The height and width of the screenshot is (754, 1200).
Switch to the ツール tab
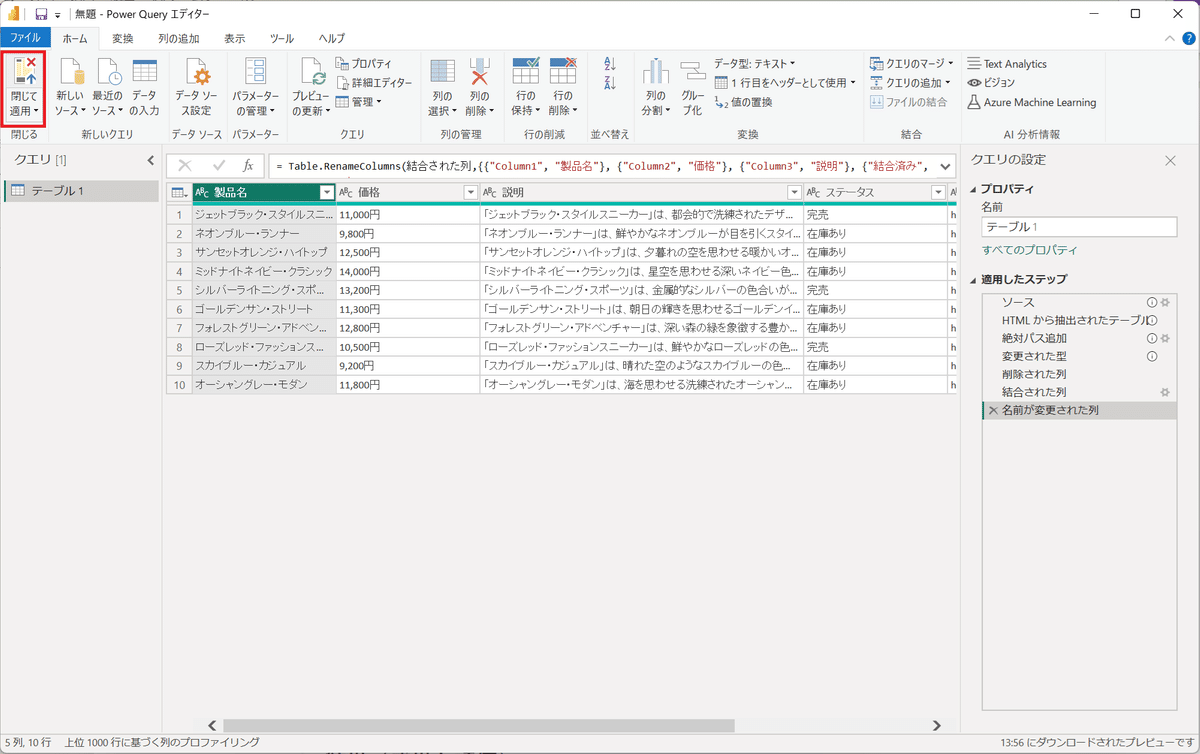[x=282, y=38]
